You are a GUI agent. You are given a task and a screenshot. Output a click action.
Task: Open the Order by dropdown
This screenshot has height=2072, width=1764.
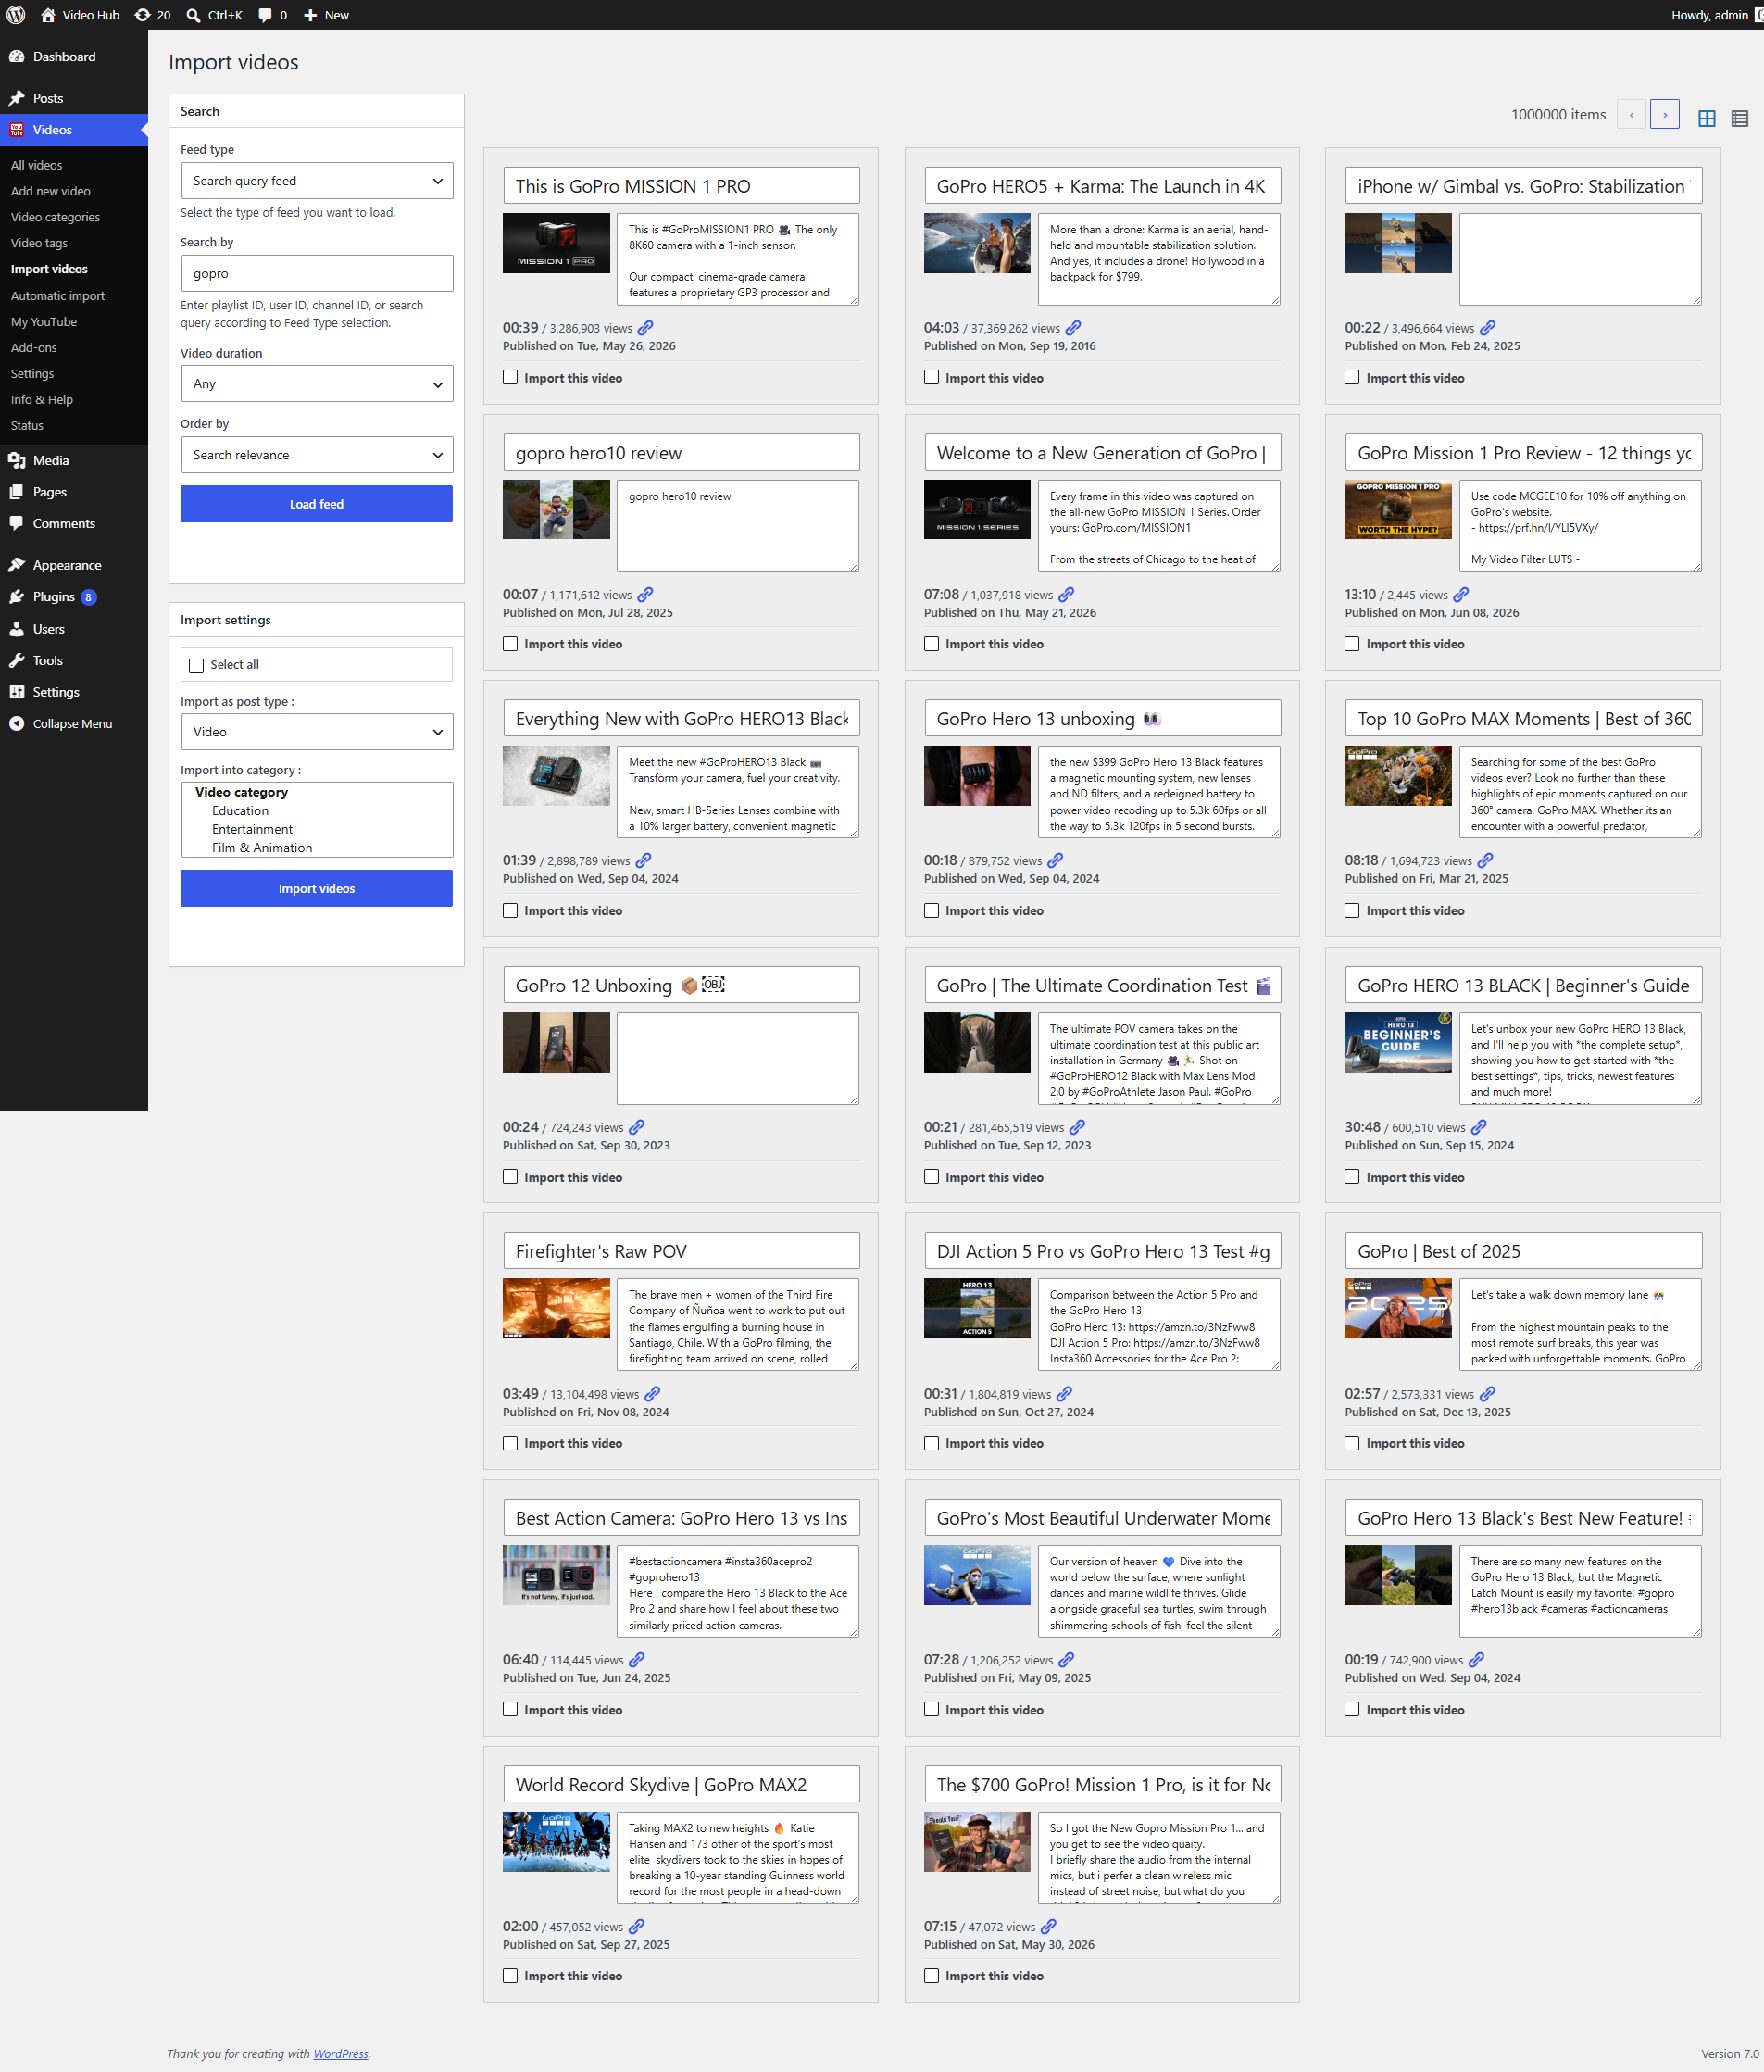(317, 455)
